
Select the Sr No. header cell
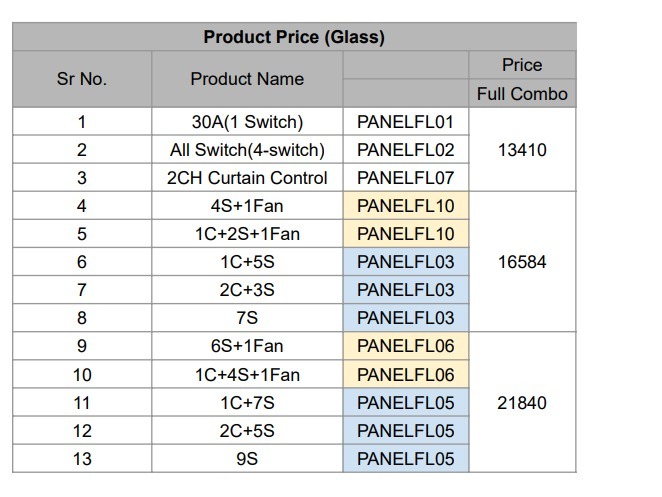[82, 79]
